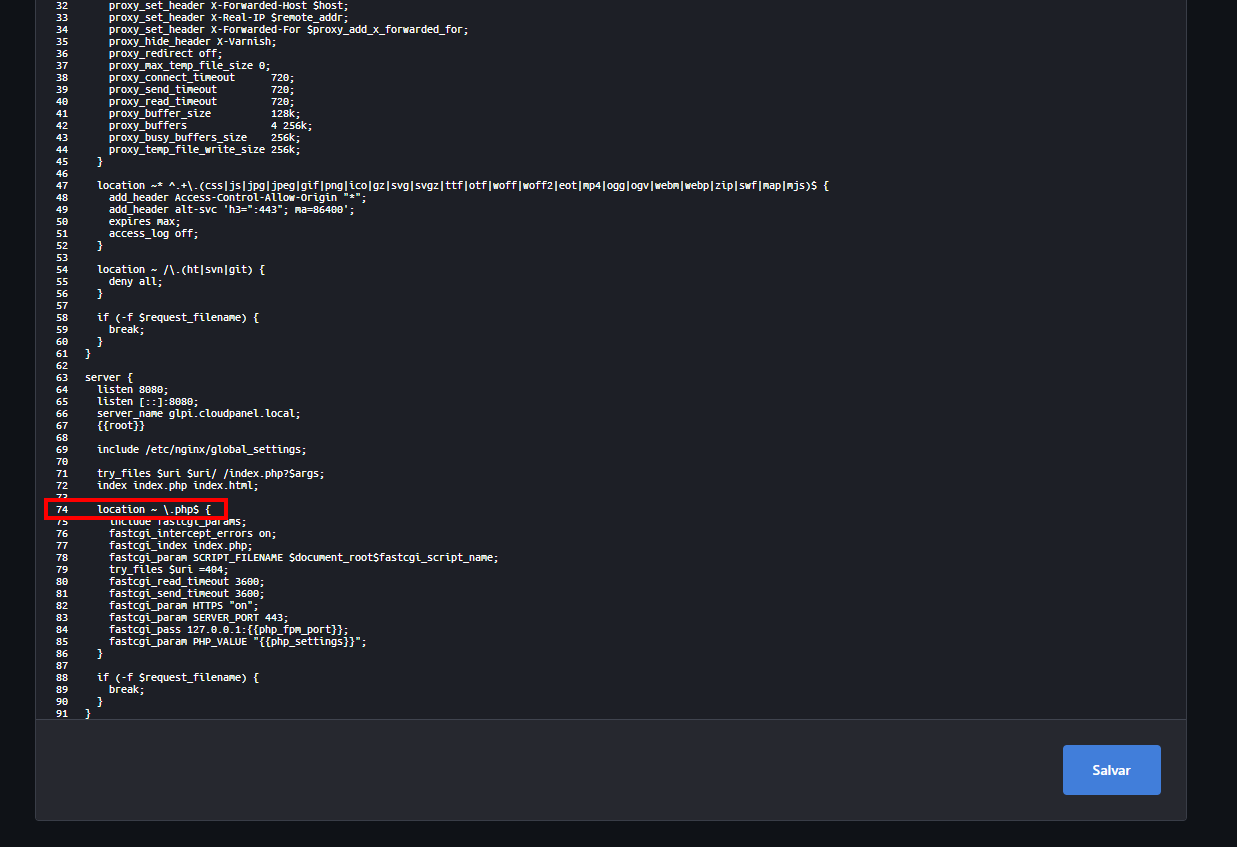The height and width of the screenshot is (847, 1237).
Task: Click the '{{root}}' placeholder text
Action: pyautogui.click(x=121, y=426)
